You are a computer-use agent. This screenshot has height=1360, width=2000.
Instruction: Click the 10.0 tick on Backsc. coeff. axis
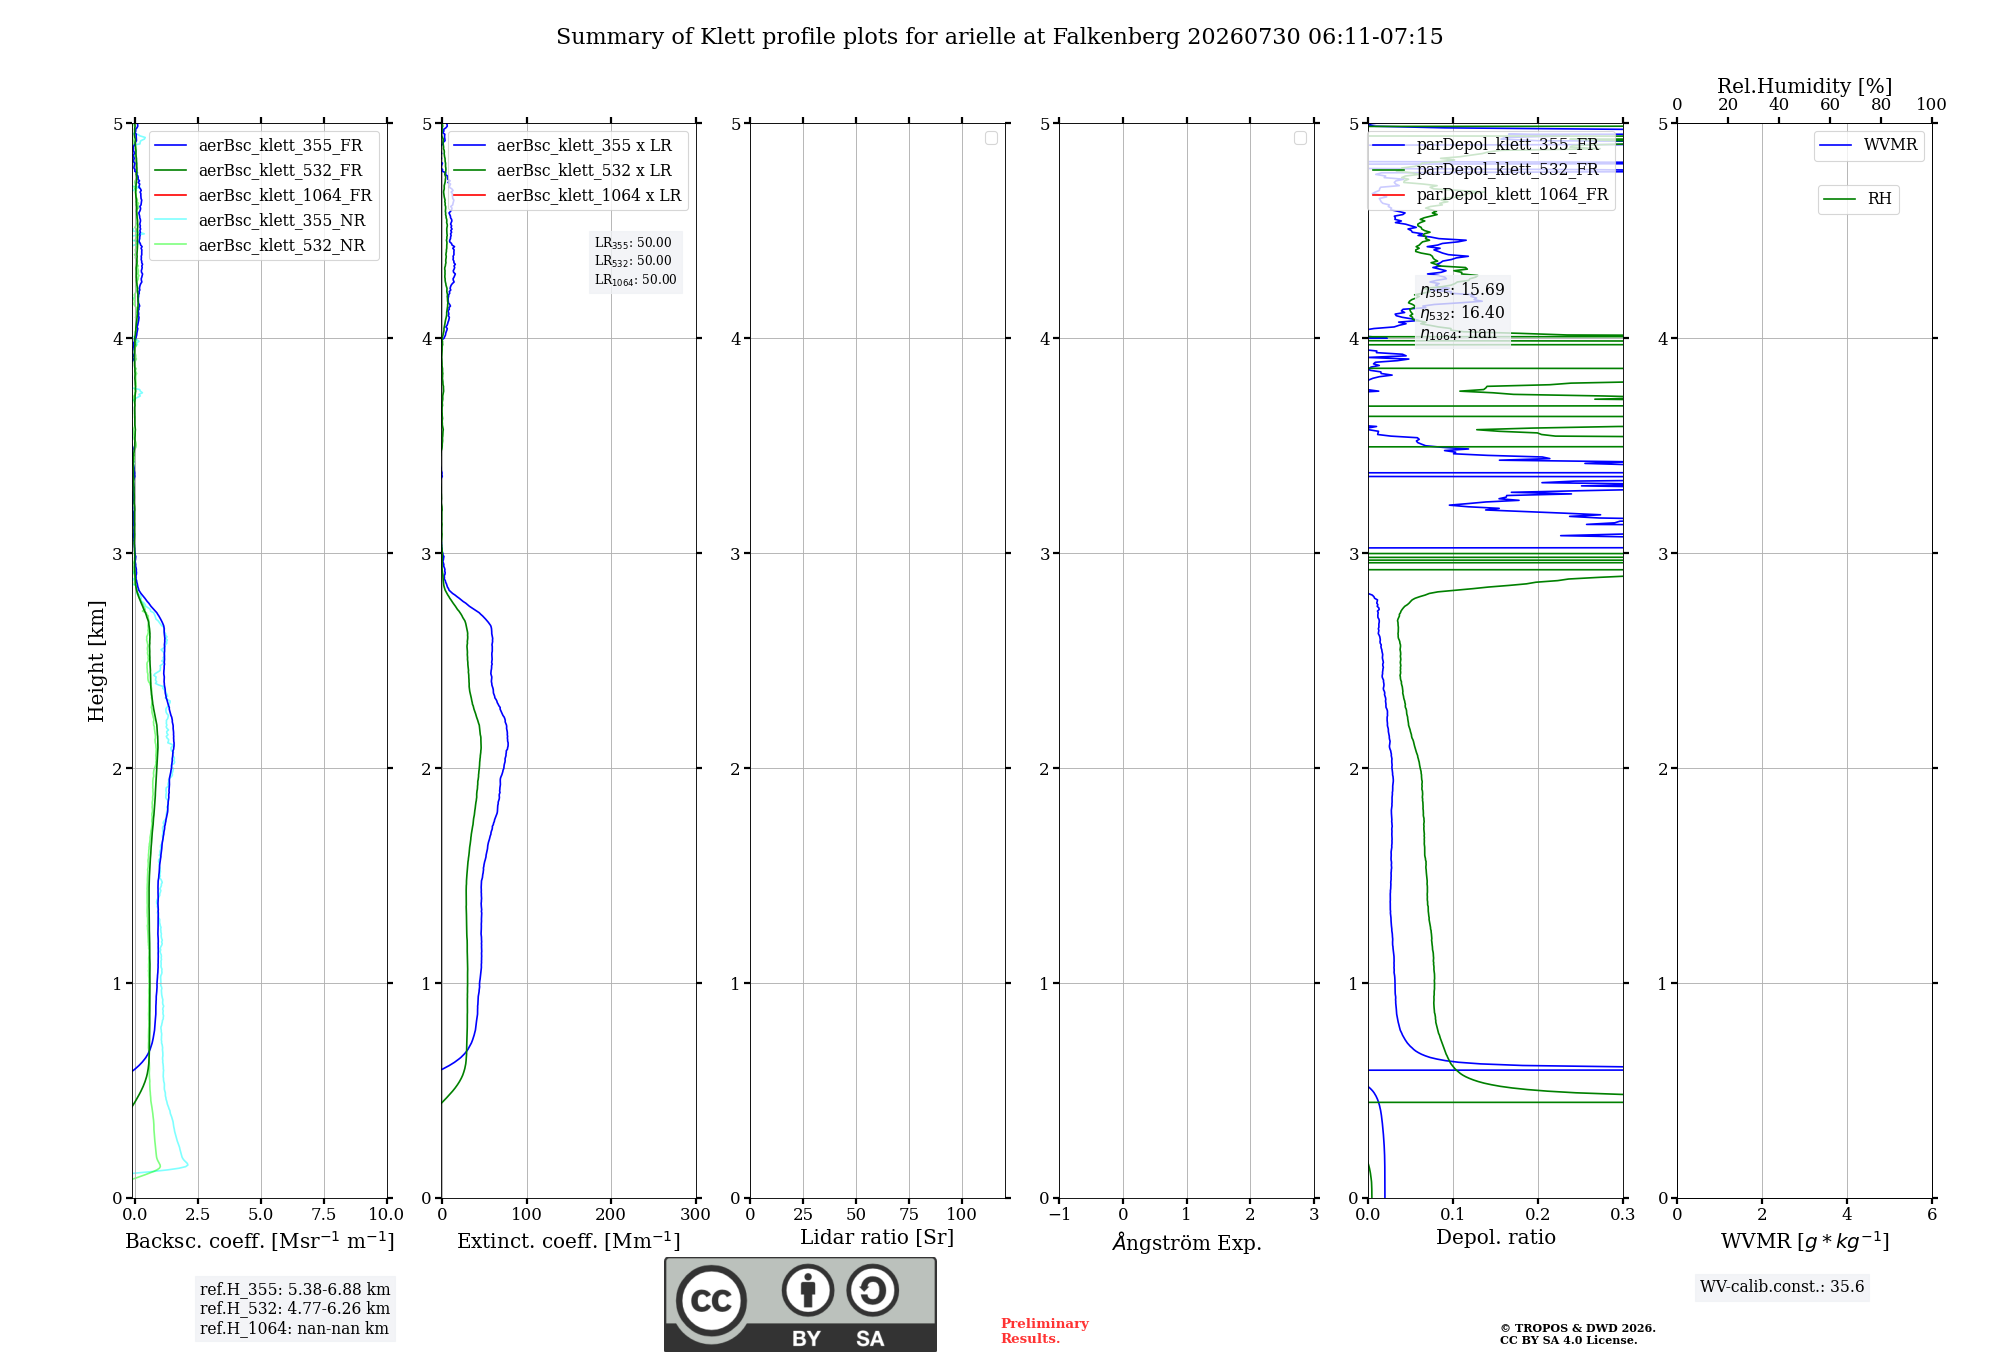coord(386,1215)
